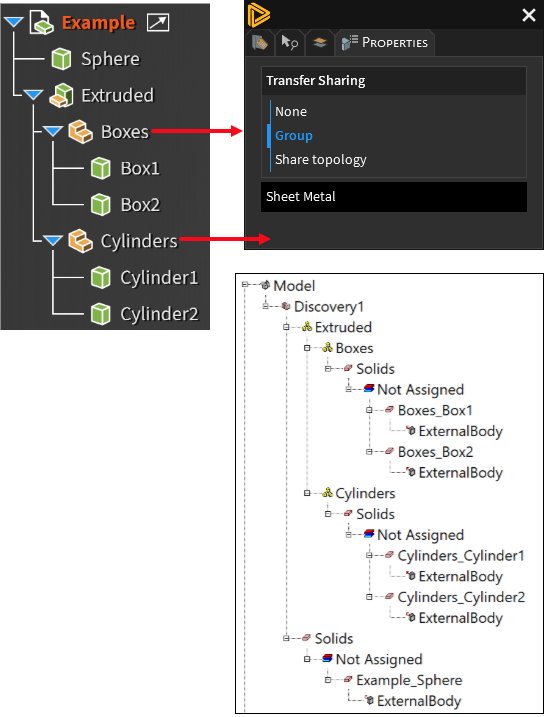
Task: Click the green Box2 body icon
Action: click(101, 205)
